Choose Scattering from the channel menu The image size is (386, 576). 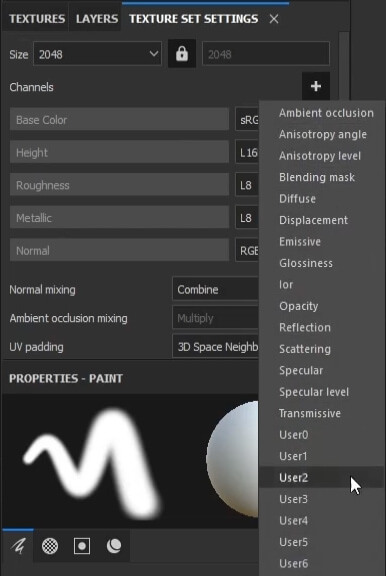pos(322,349)
